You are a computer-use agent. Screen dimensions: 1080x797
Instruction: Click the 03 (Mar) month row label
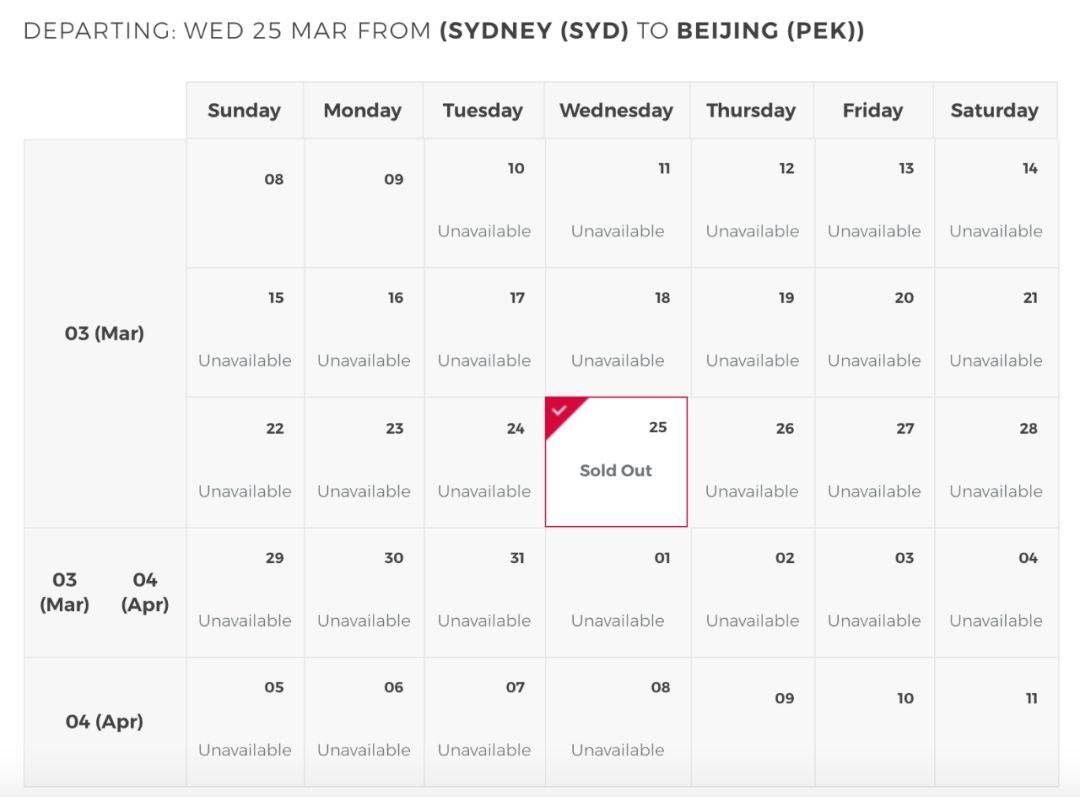105,333
